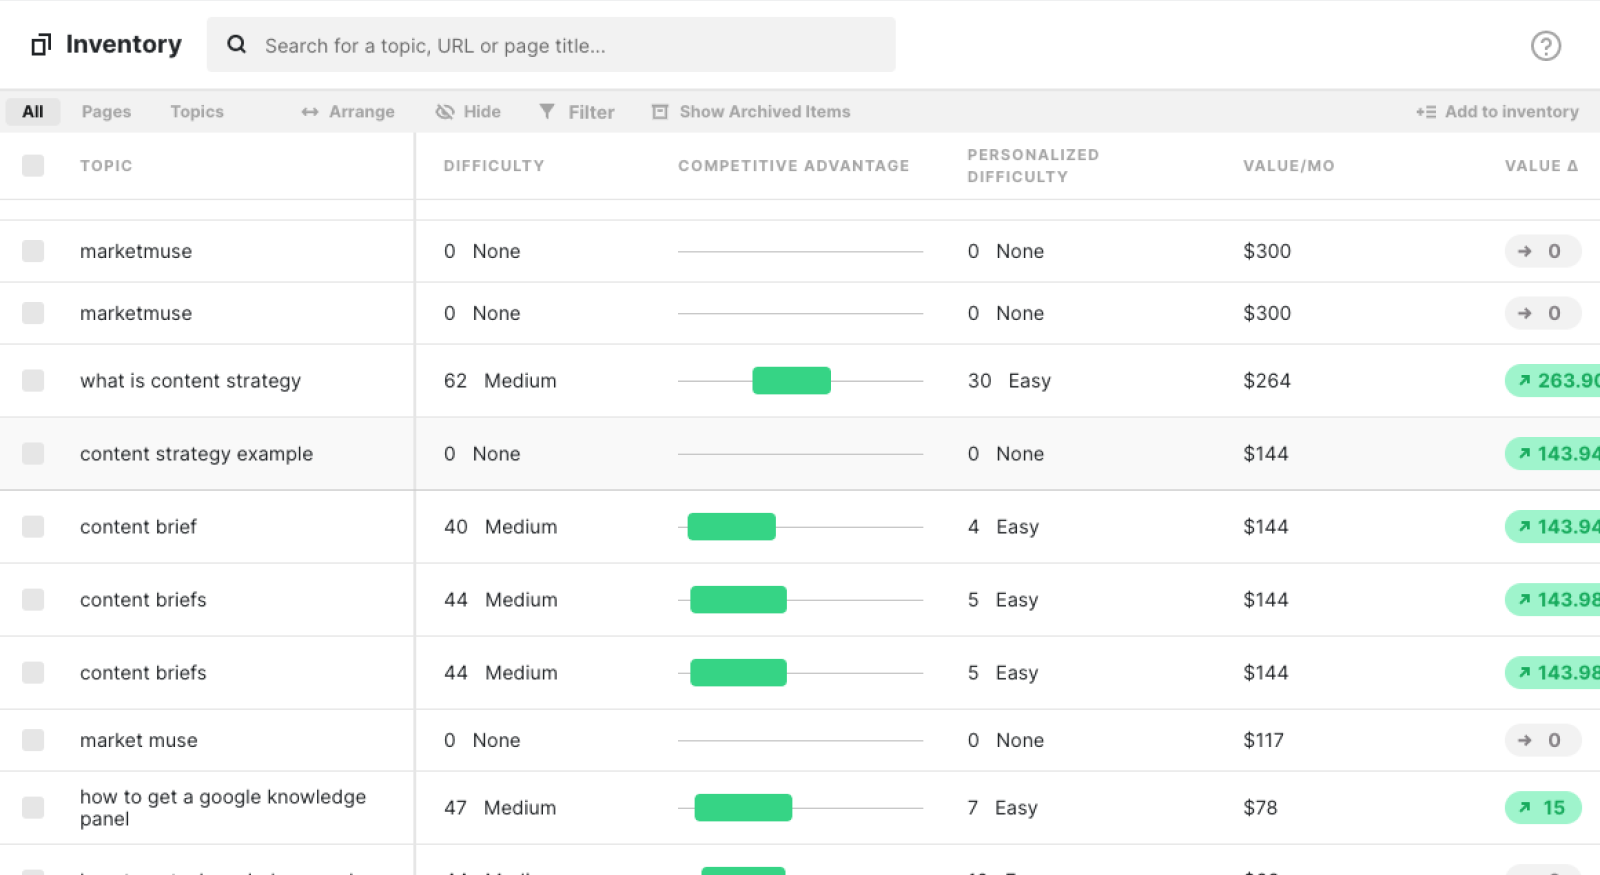Click the Add to inventory plus icon
This screenshot has height=875, width=1600.
1426,112
